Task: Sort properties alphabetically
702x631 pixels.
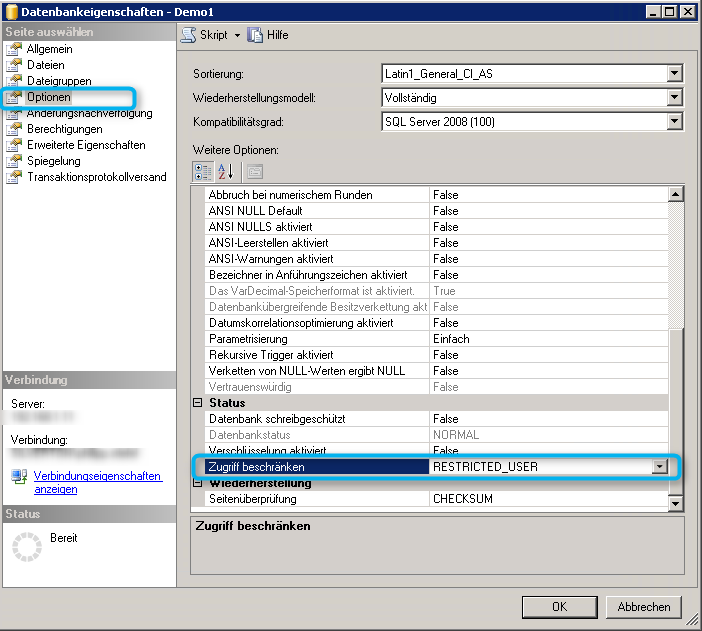Action: [x=226, y=172]
